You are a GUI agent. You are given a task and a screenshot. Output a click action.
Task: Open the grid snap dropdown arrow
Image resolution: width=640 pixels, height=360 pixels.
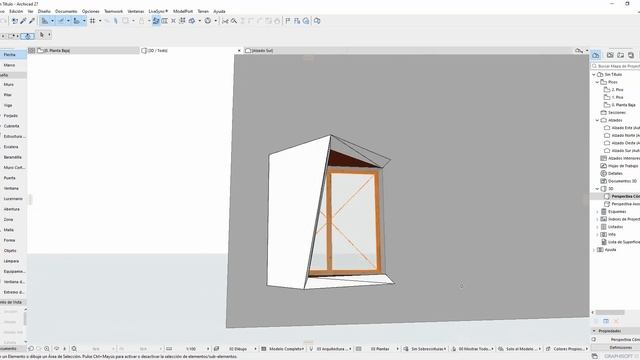click(x=100, y=21)
